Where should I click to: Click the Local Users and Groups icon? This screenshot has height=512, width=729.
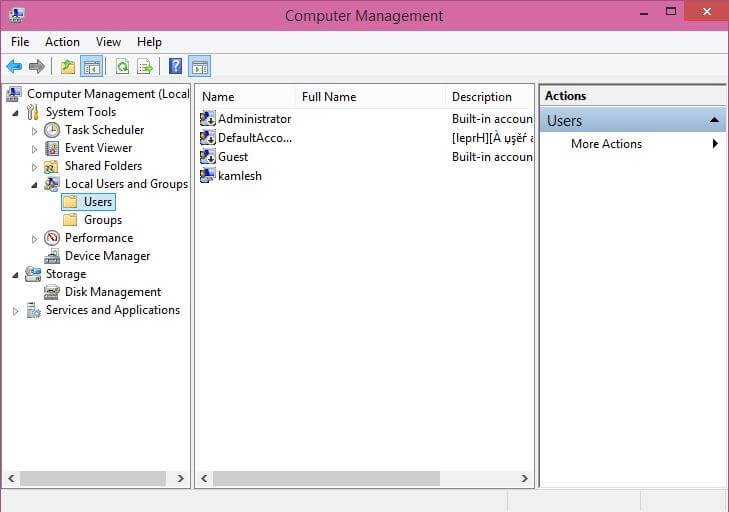(52, 184)
